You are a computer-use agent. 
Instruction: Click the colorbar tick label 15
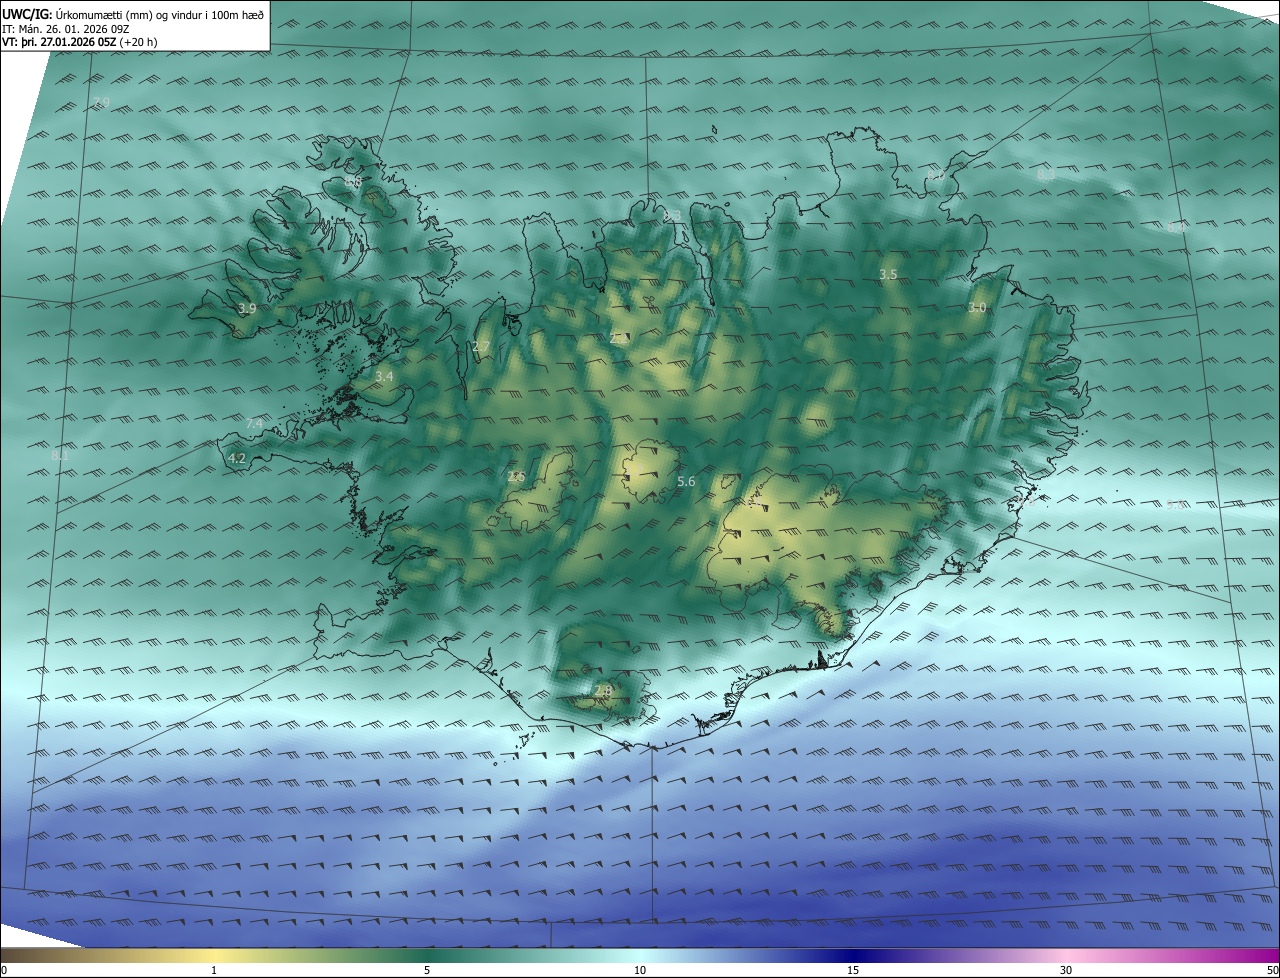tap(853, 970)
